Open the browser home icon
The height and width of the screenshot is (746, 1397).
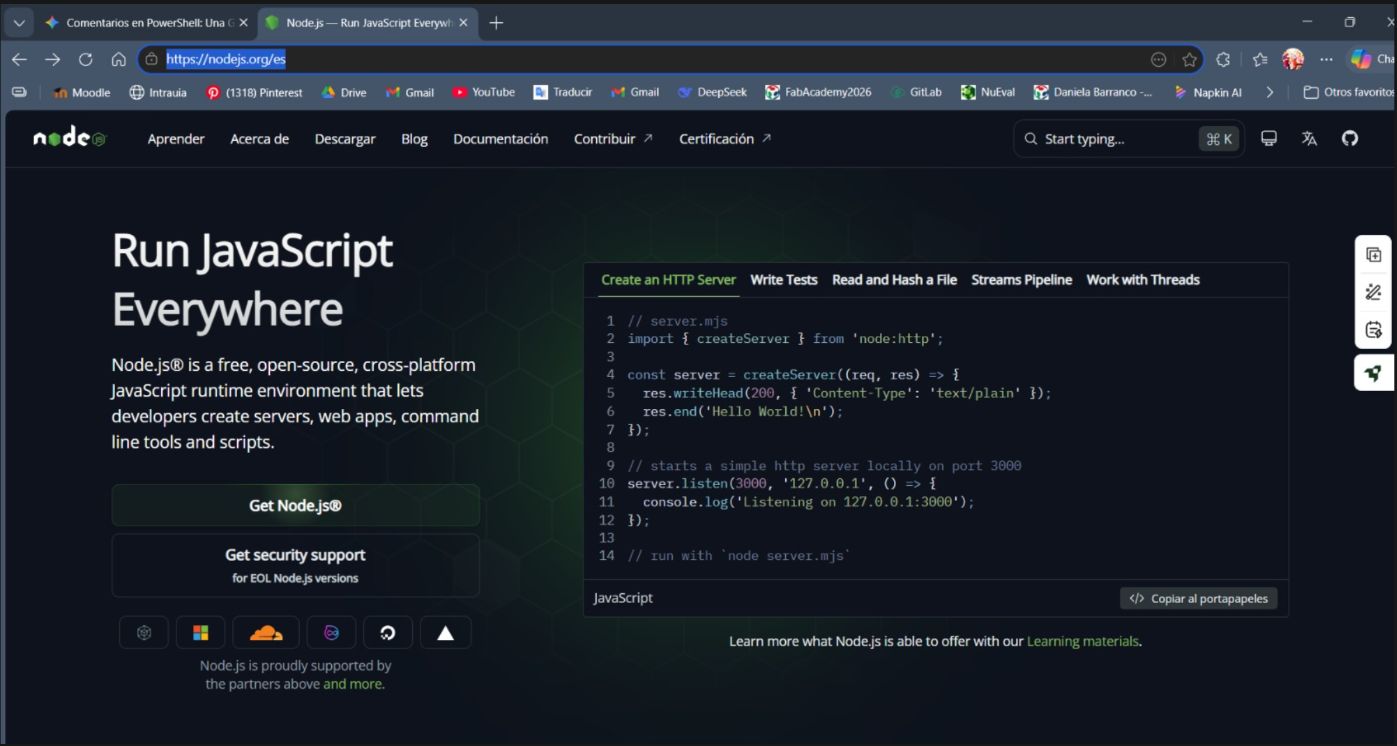pos(118,60)
